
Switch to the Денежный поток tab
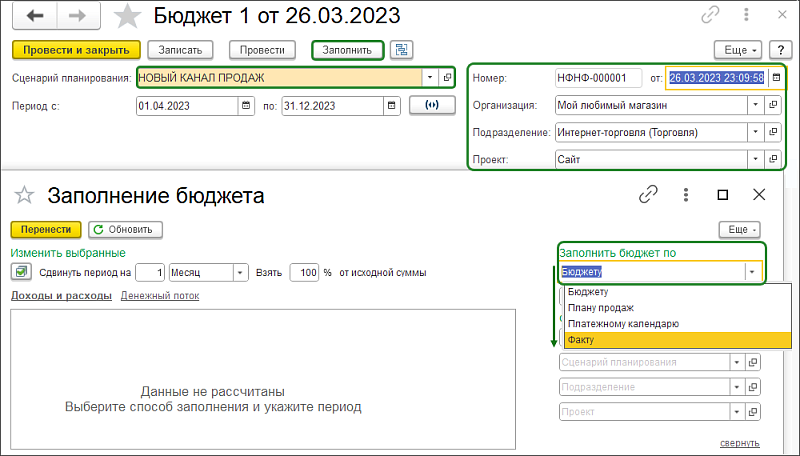[160, 296]
